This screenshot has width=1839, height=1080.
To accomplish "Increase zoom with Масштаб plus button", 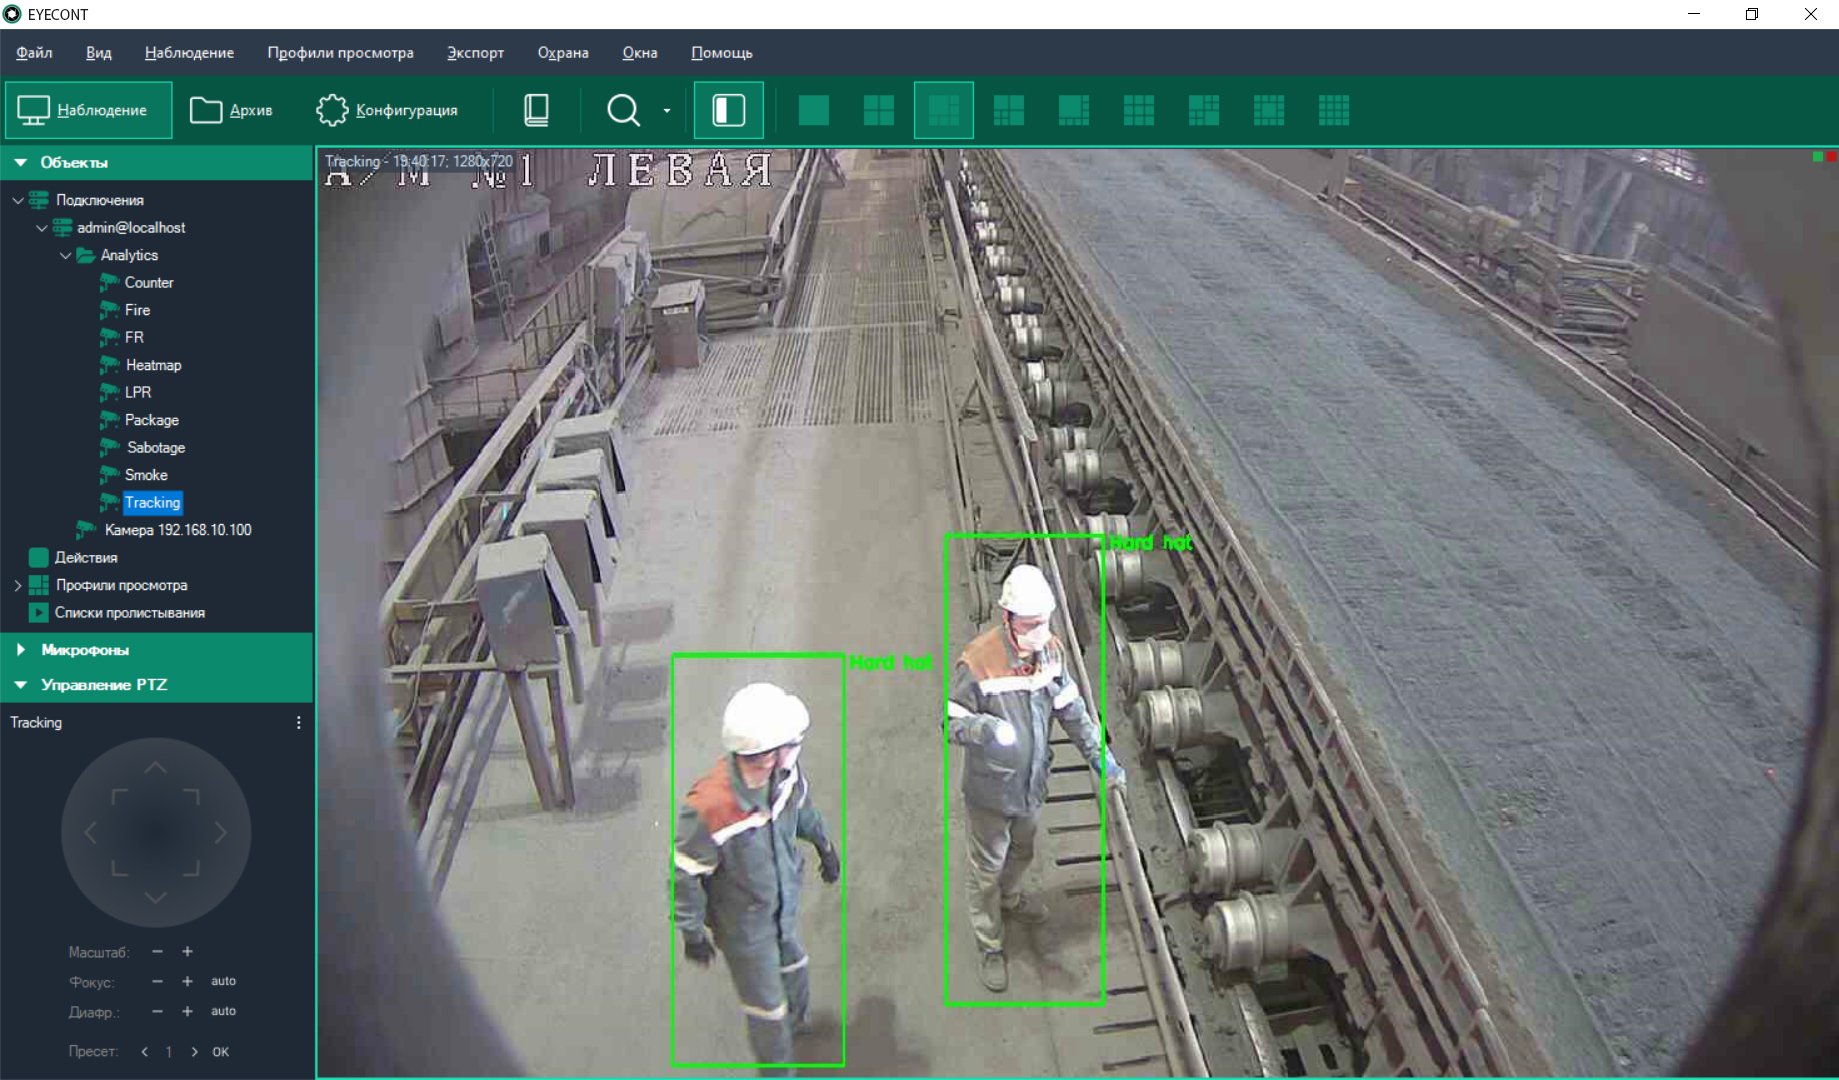I will [187, 952].
